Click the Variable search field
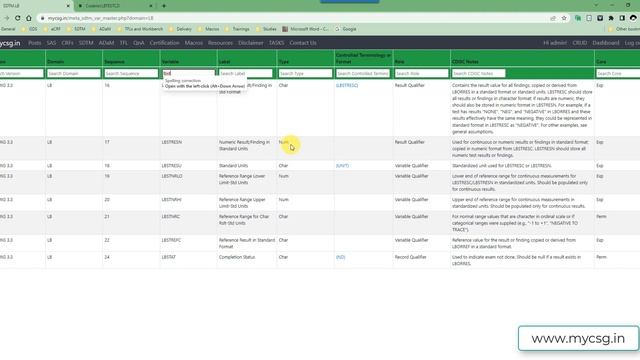The image size is (640, 360). [189, 73]
